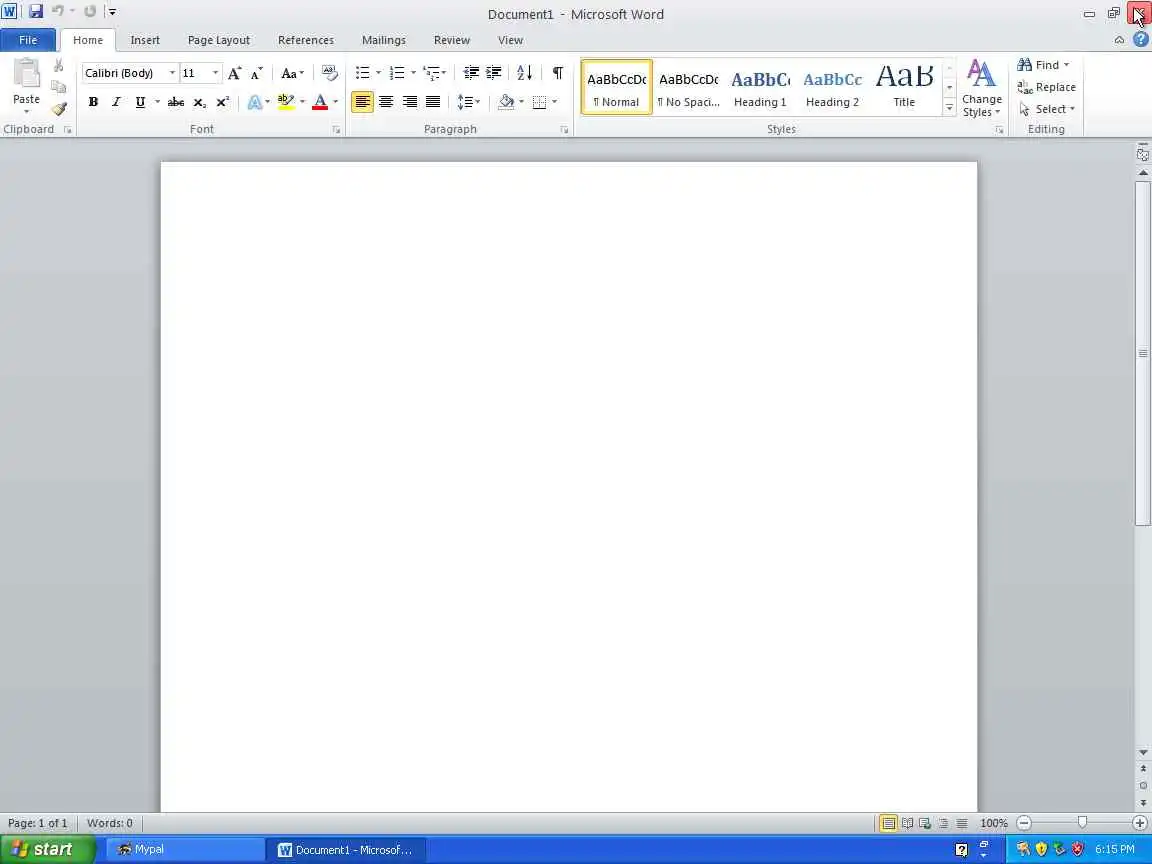
Task: Click the Increase Indent icon
Action: click(x=494, y=73)
